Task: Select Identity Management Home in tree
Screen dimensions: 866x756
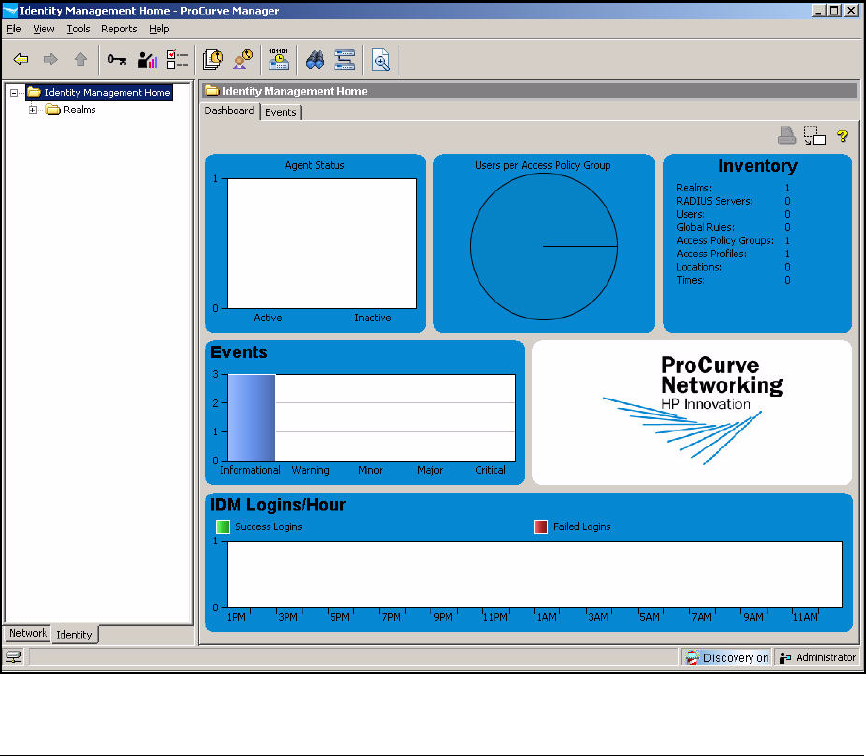Action: (100, 93)
